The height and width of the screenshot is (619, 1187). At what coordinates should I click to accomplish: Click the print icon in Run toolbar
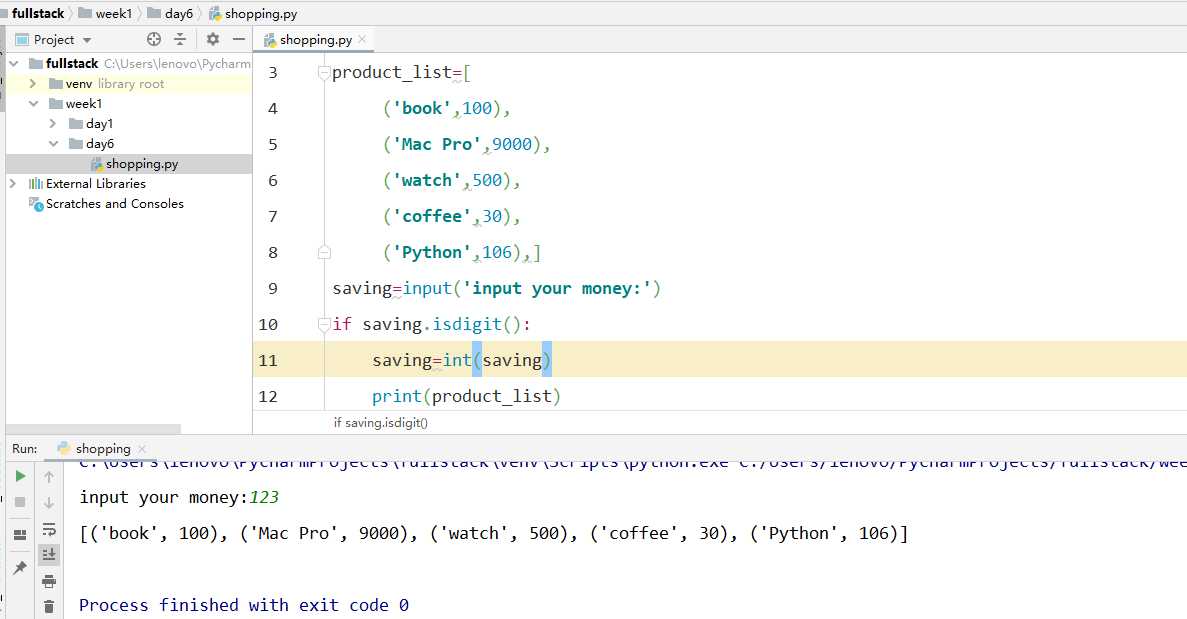point(49,581)
